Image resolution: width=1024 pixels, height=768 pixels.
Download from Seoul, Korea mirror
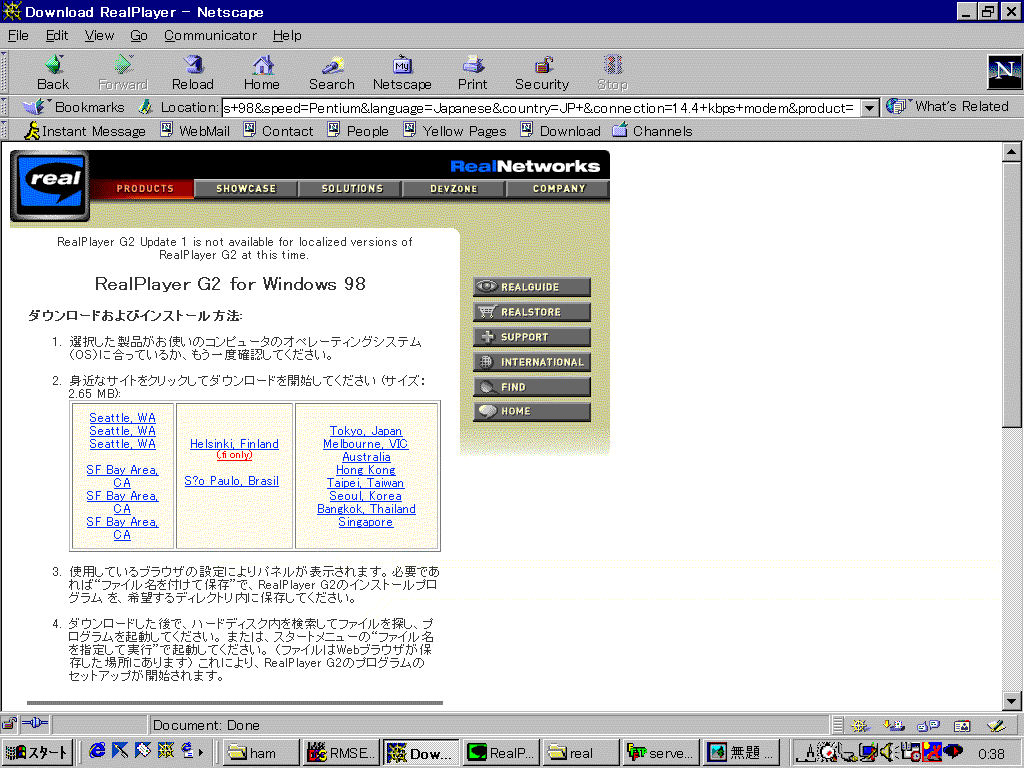(x=366, y=496)
